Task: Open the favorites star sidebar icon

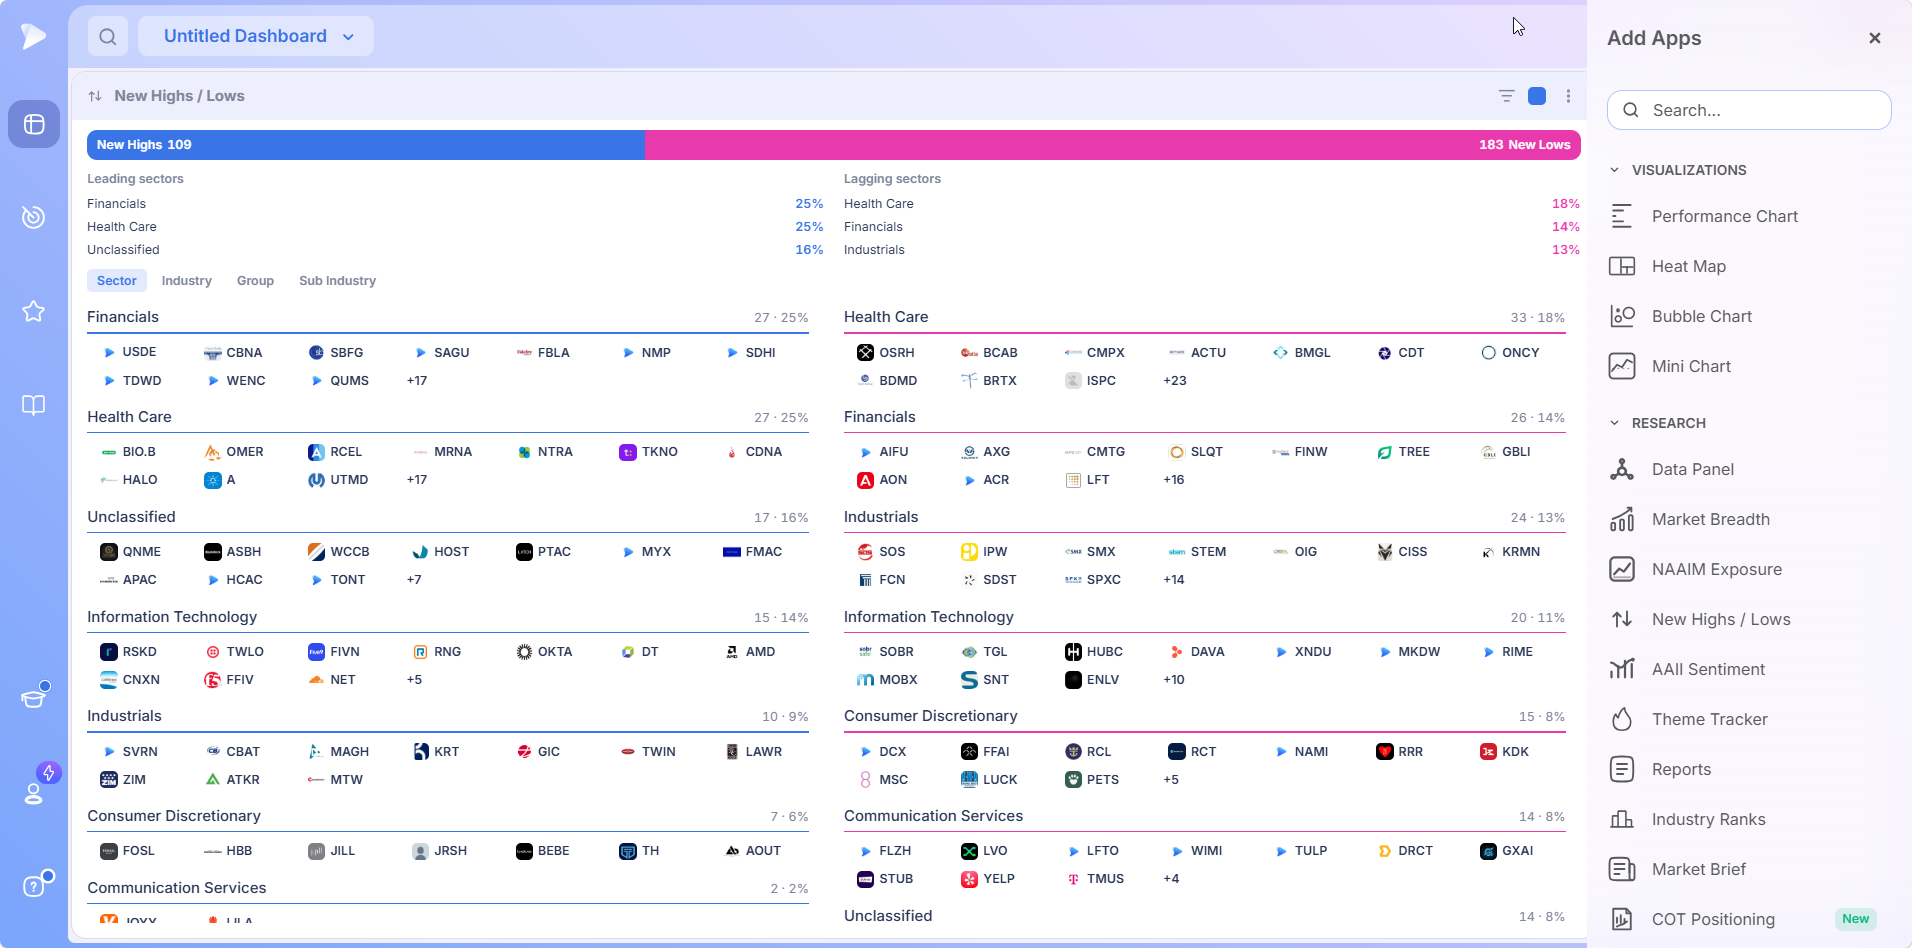Action: click(34, 311)
